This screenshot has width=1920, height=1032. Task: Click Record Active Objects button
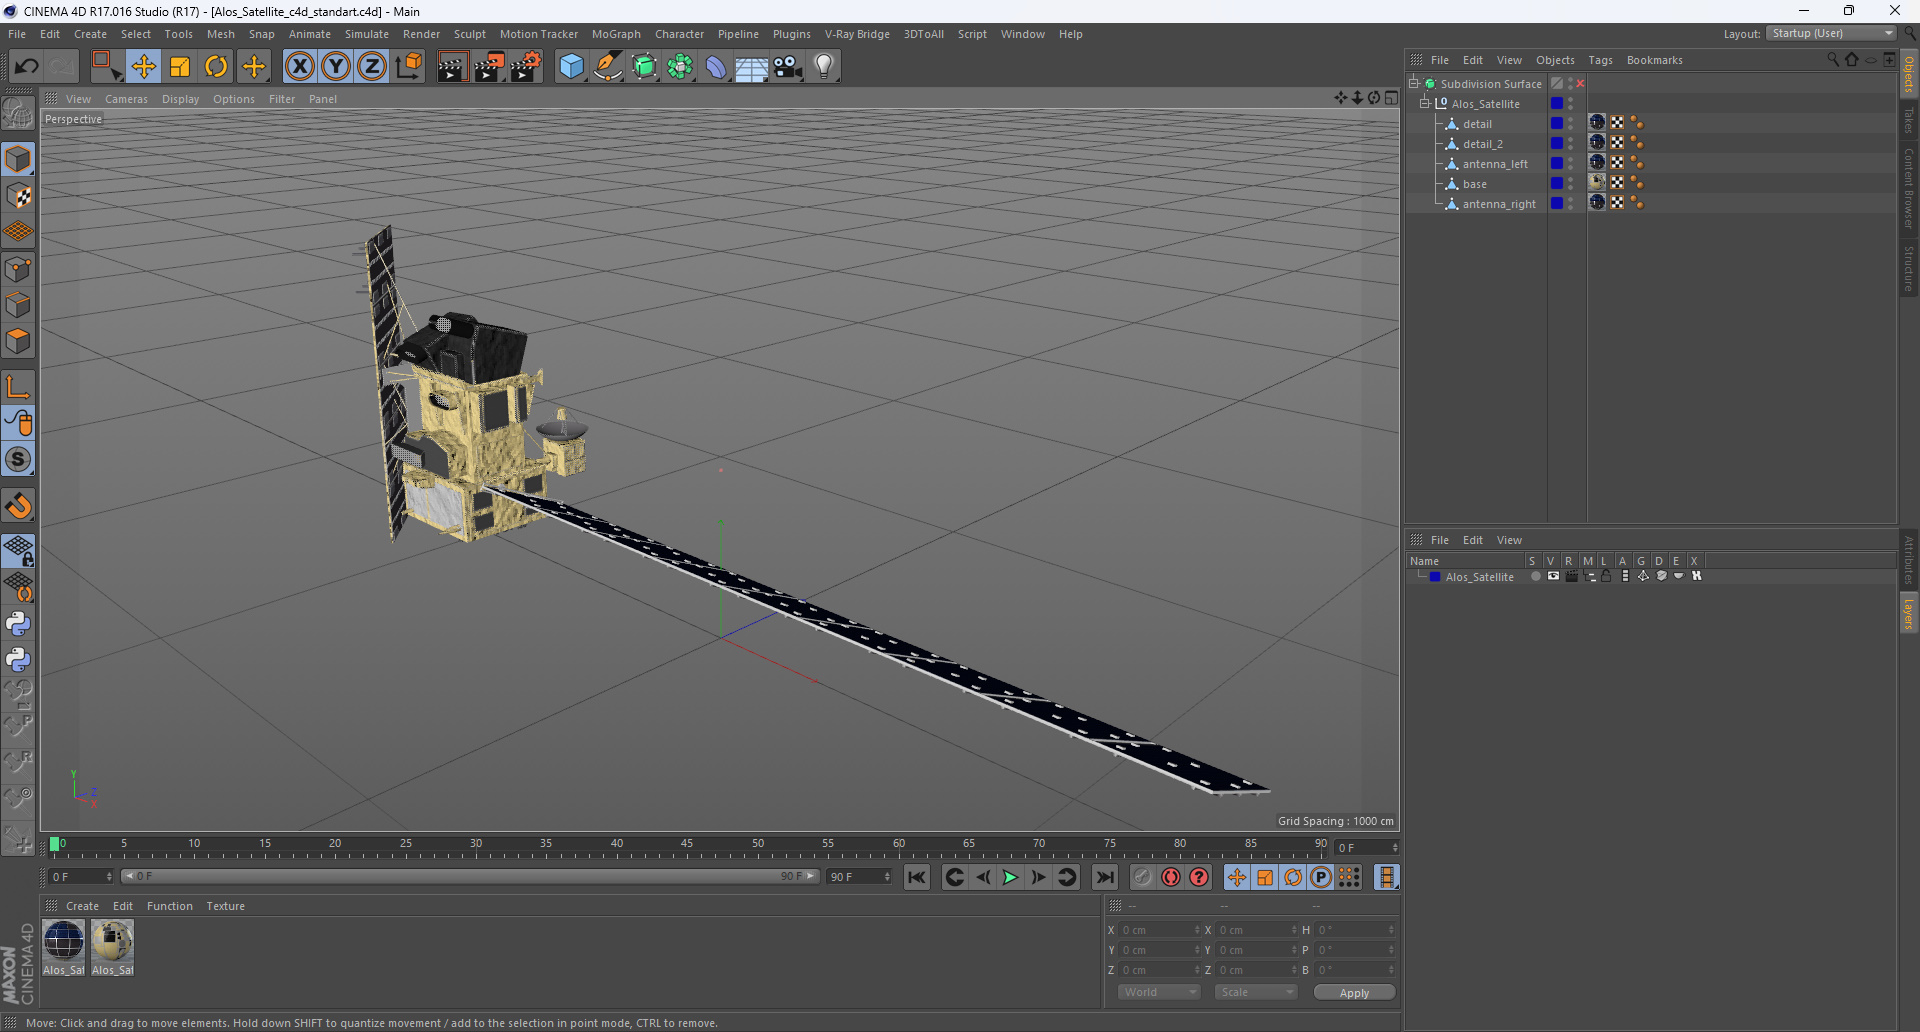(1142, 877)
